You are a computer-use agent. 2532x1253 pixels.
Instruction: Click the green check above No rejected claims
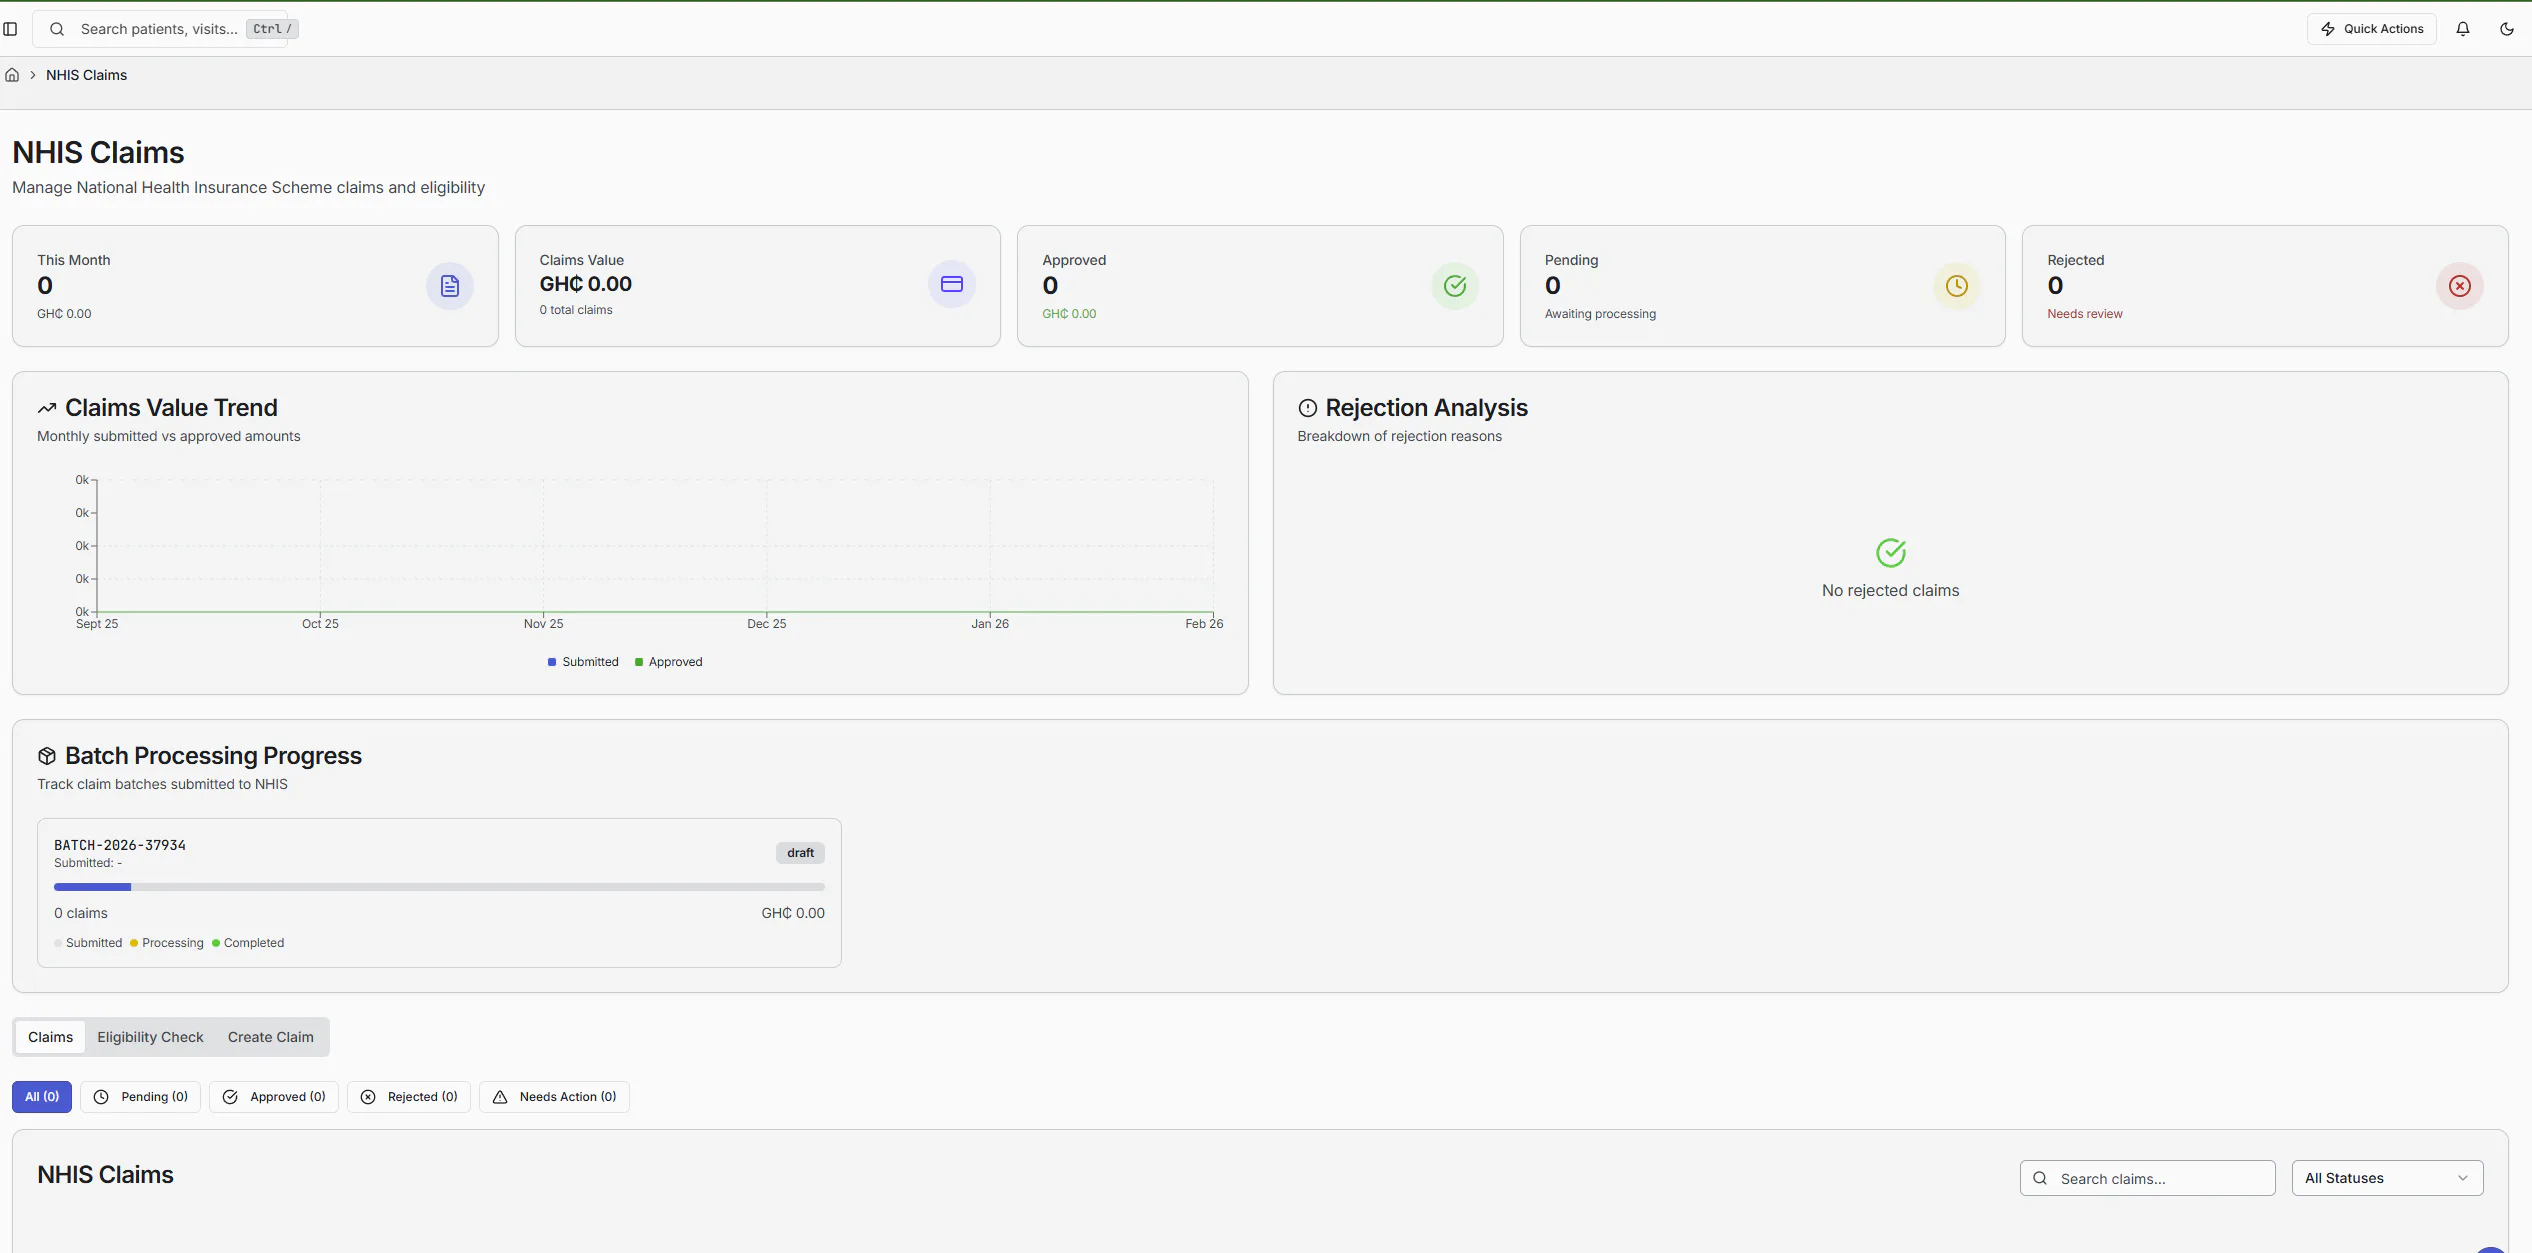(1890, 552)
